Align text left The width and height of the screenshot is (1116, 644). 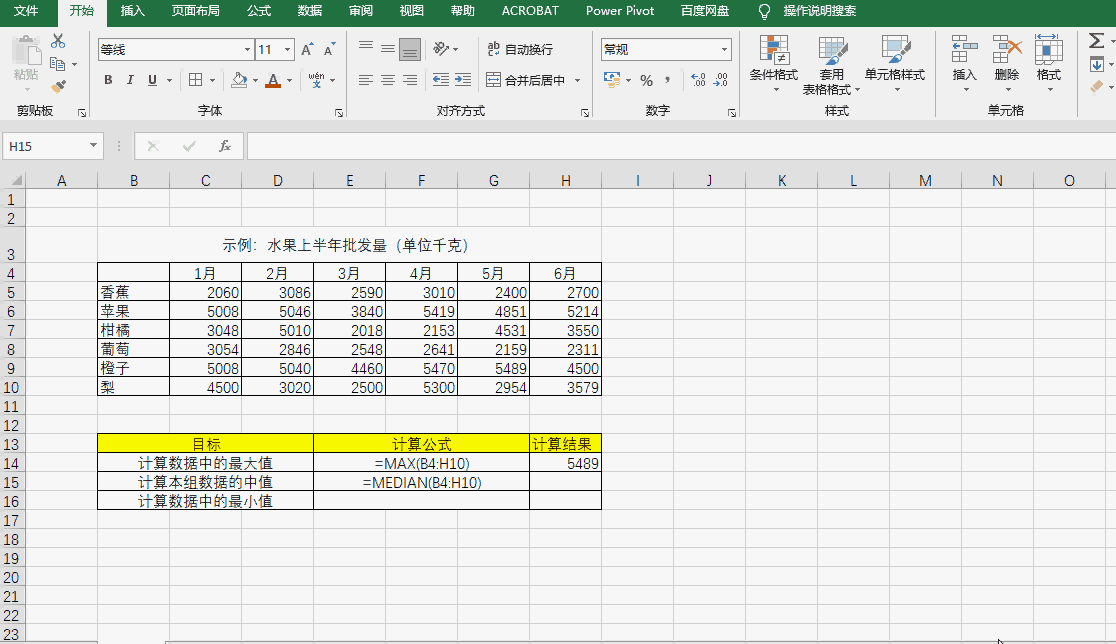[366, 80]
